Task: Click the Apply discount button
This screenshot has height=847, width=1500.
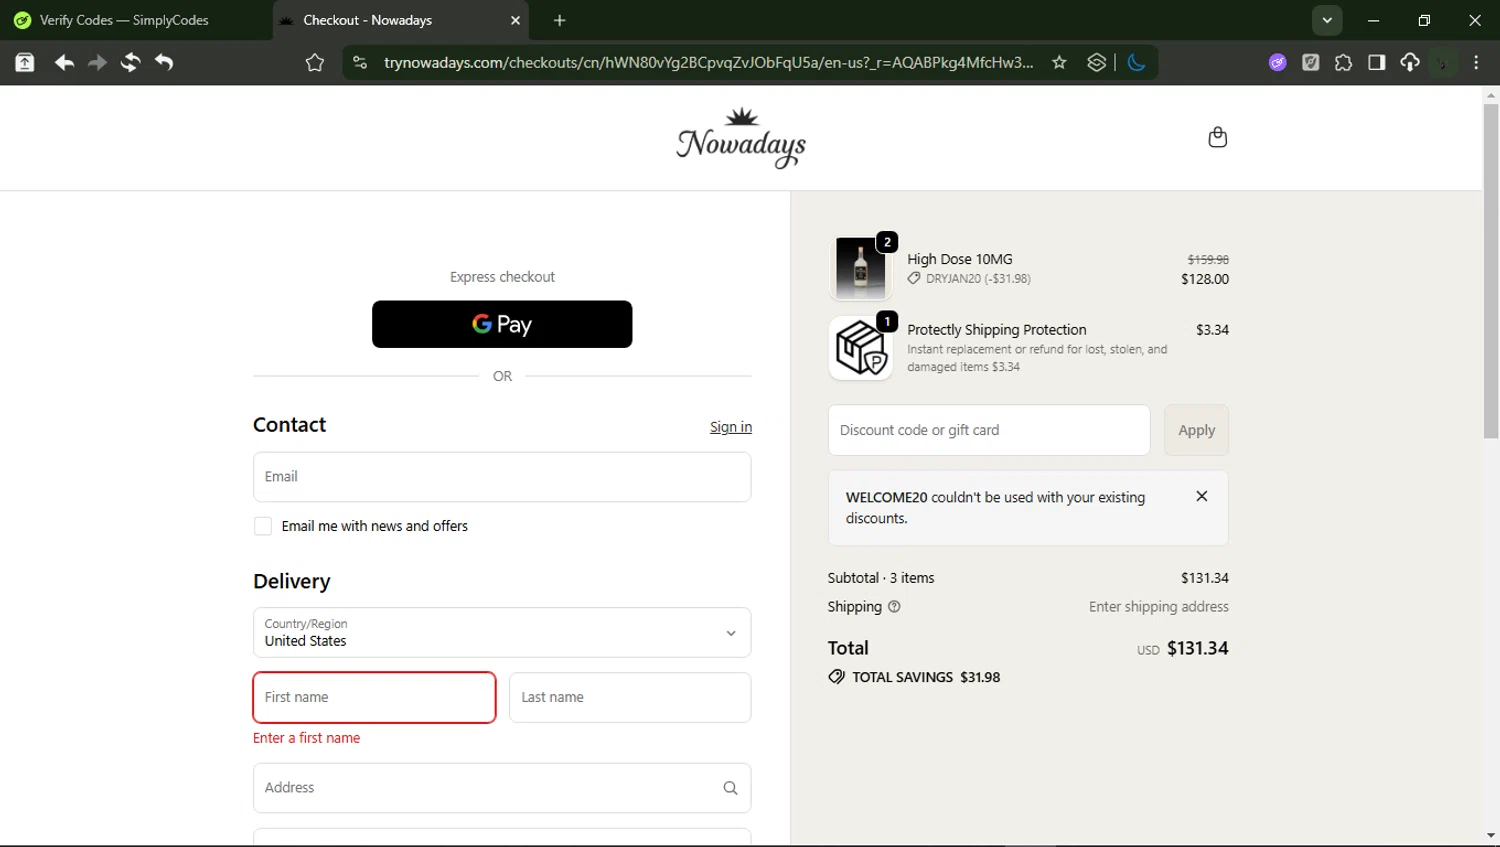Action: point(1196,430)
